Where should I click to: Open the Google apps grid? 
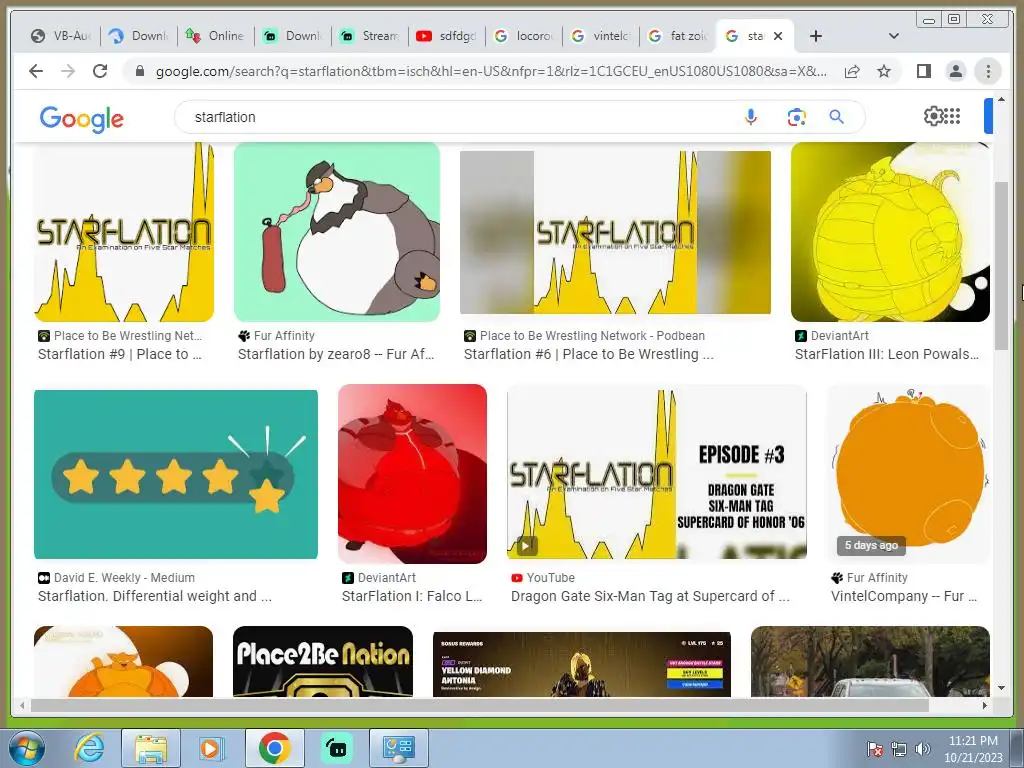[953, 116]
